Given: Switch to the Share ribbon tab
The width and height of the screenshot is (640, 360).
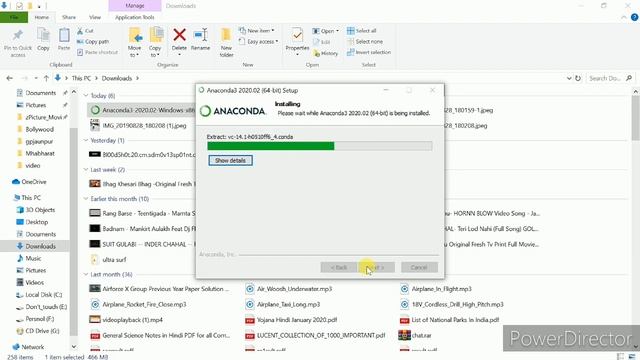Looking at the screenshot, I should [x=69, y=17].
